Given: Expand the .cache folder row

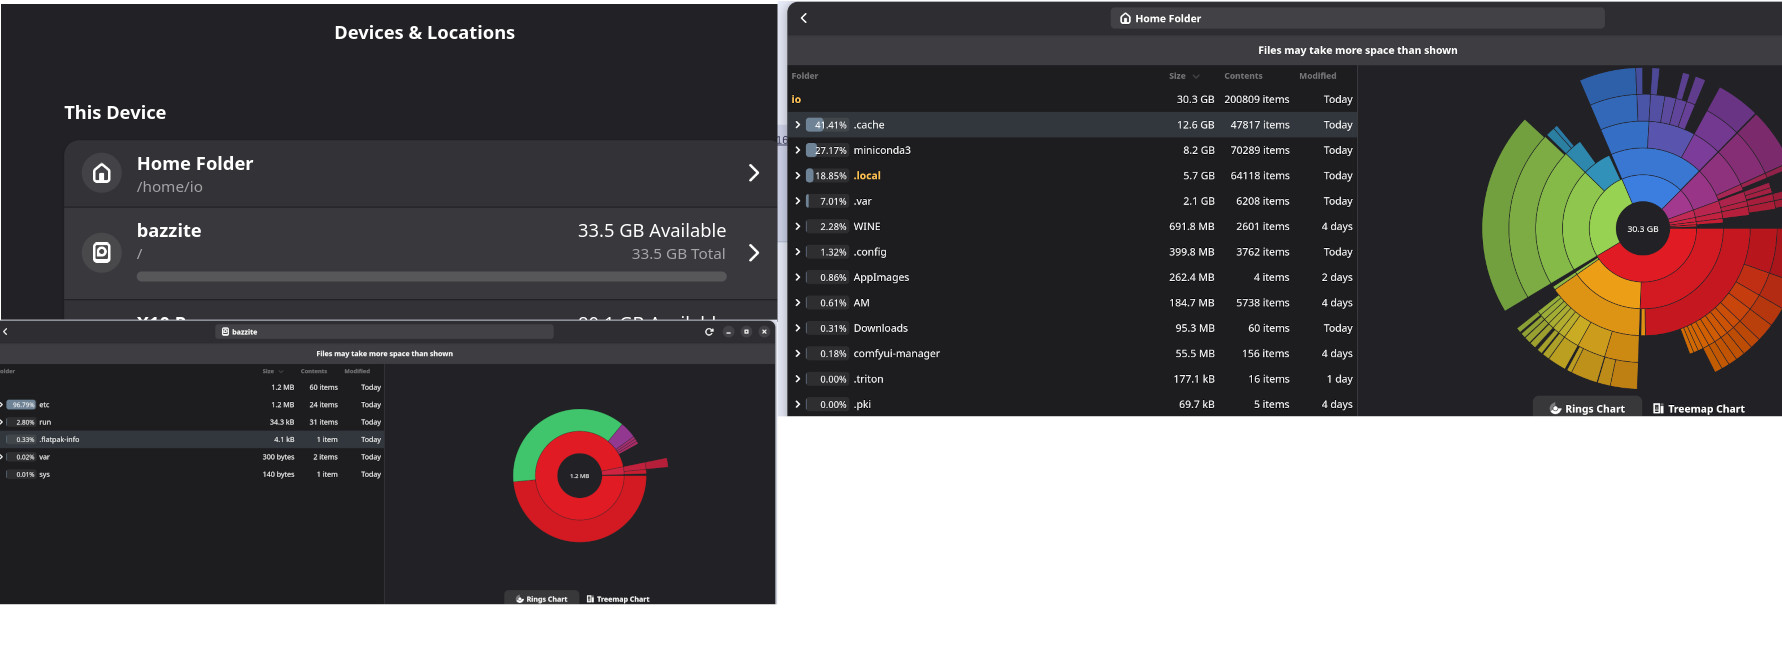Looking at the screenshot, I should point(797,125).
